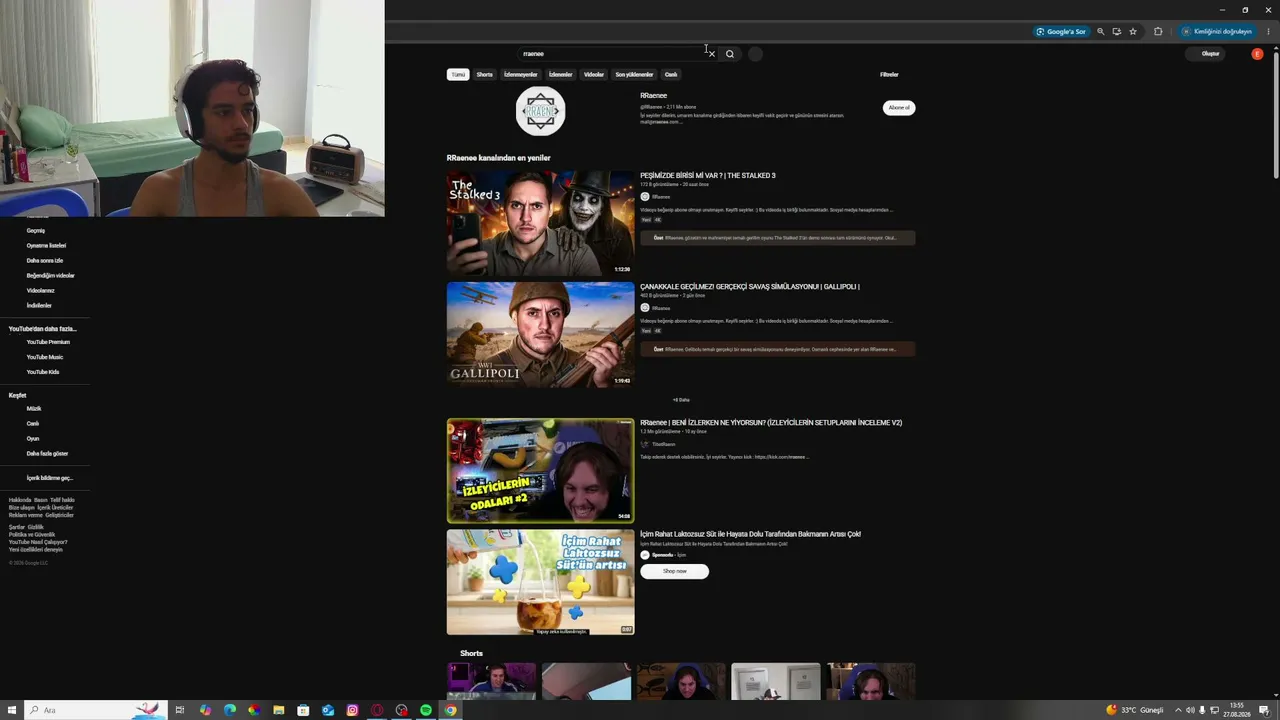Open YouTube Music in the sidebar
1280x720 pixels.
pyautogui.click(x=45, y=357)
